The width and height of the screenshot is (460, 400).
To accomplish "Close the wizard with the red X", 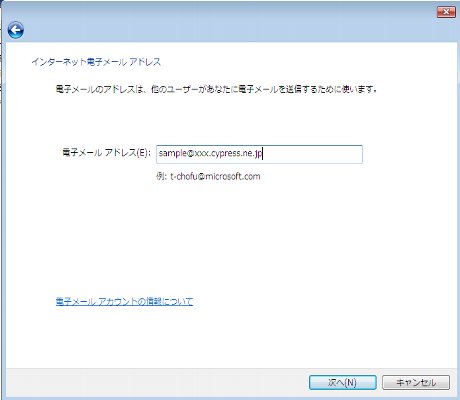I will coord(446,12).
